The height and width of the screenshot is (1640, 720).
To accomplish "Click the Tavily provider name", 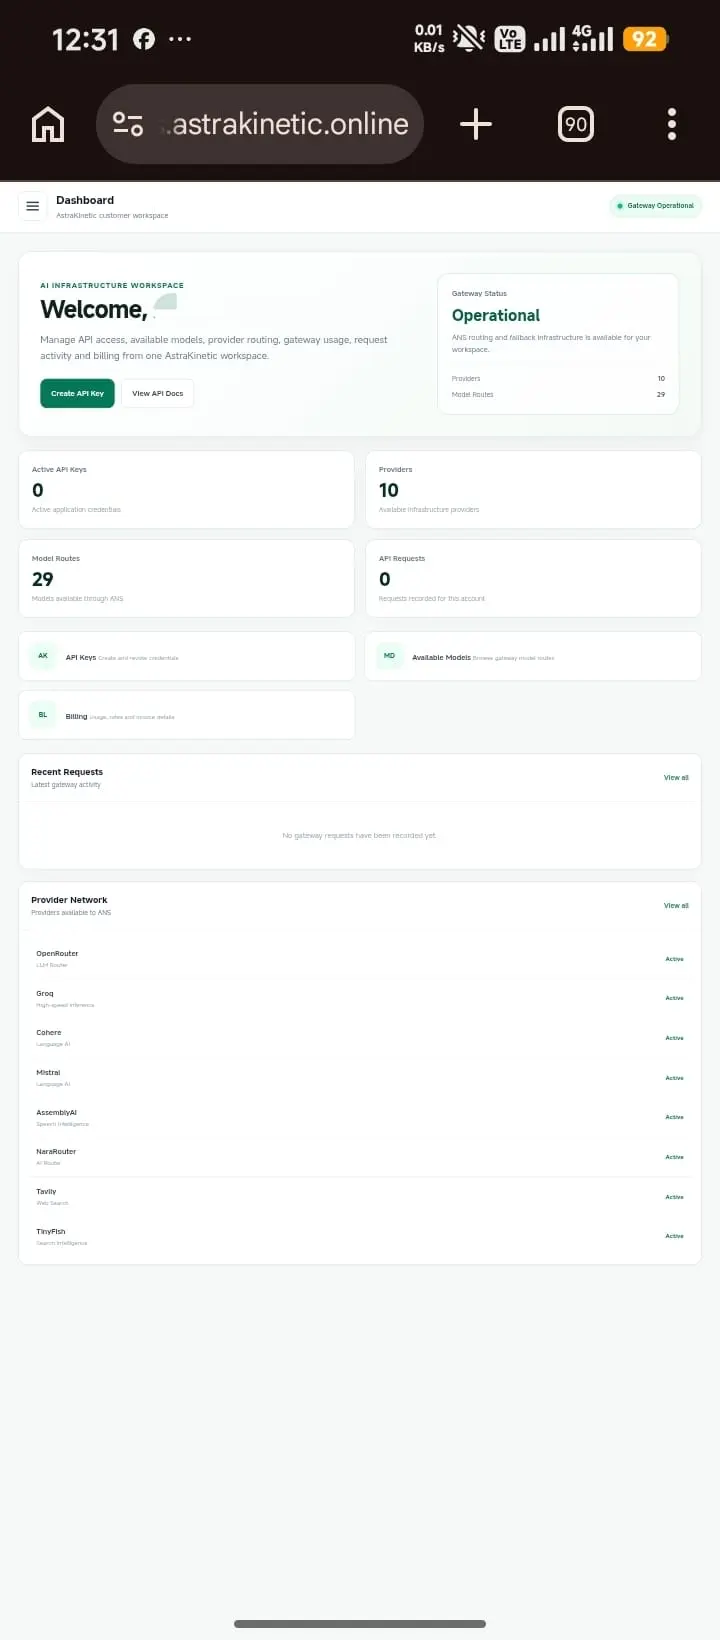I will click(46, 1192).
